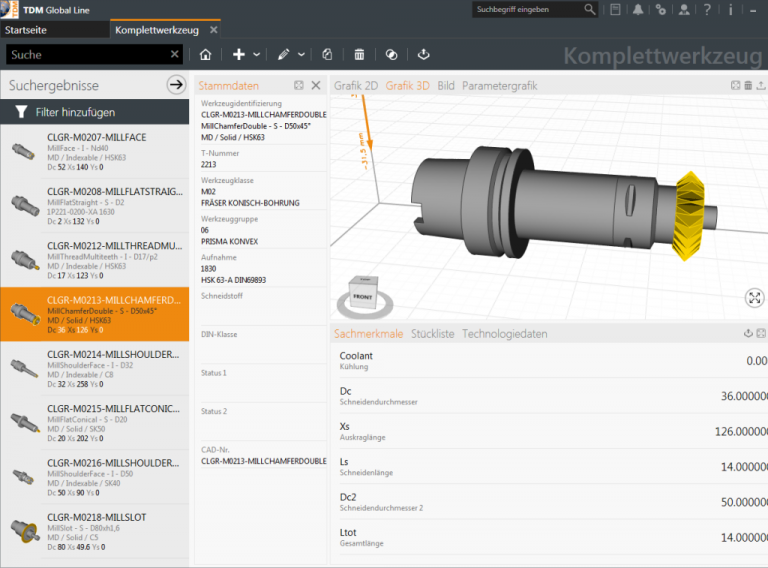This screenshot has width=768, height=568.
Task: Click the trash delete icon in toolbar
Action: coord(360,55)
